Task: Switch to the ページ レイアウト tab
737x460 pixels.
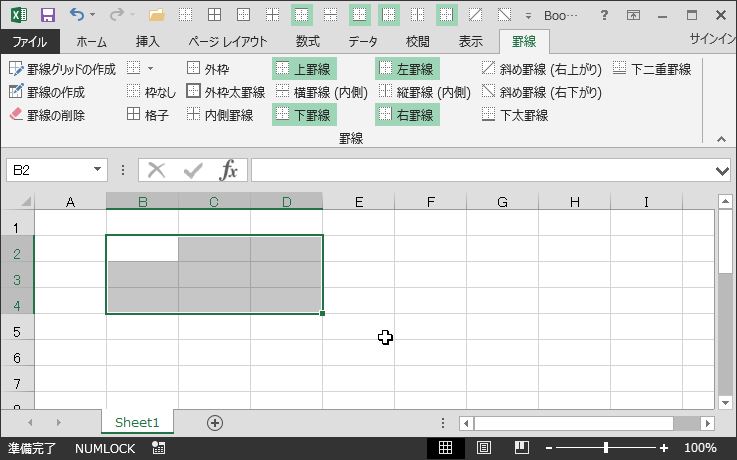Action: click(x=227, y=41)
